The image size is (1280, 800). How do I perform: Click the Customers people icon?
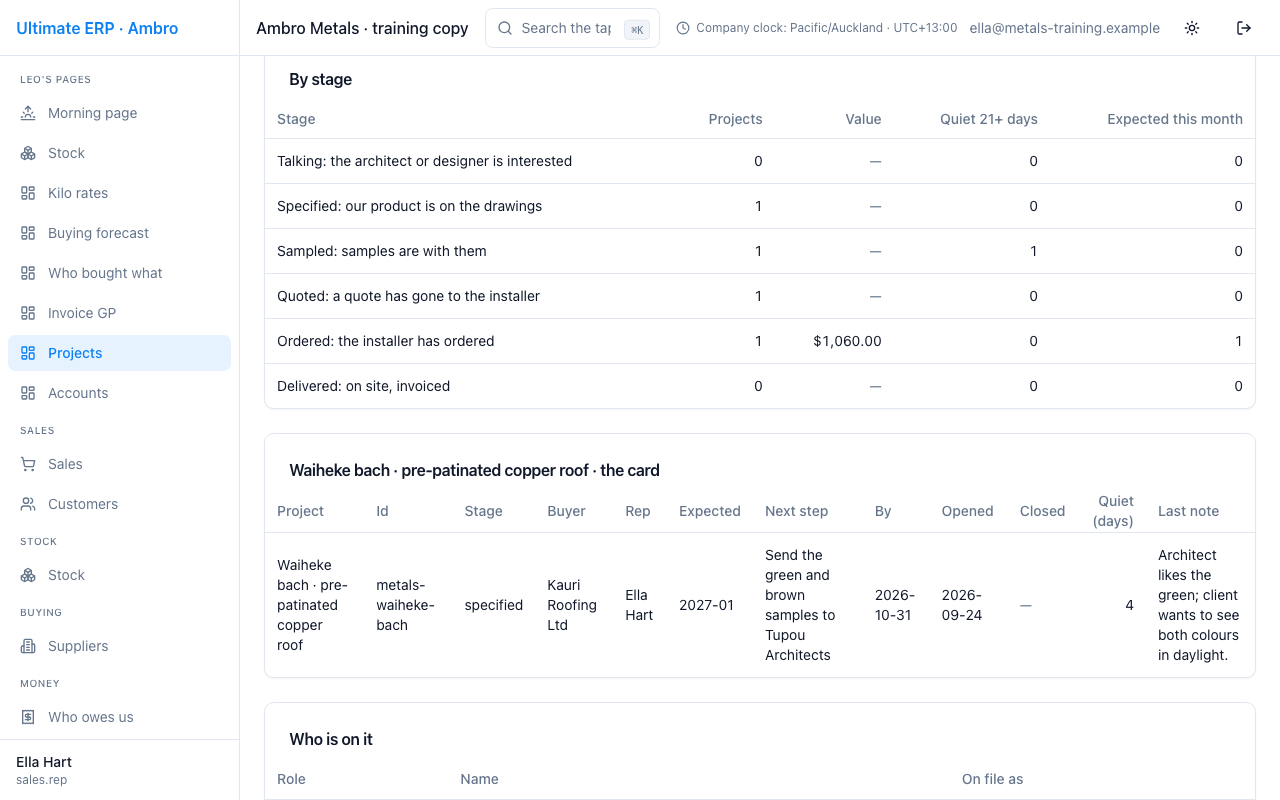28,504
